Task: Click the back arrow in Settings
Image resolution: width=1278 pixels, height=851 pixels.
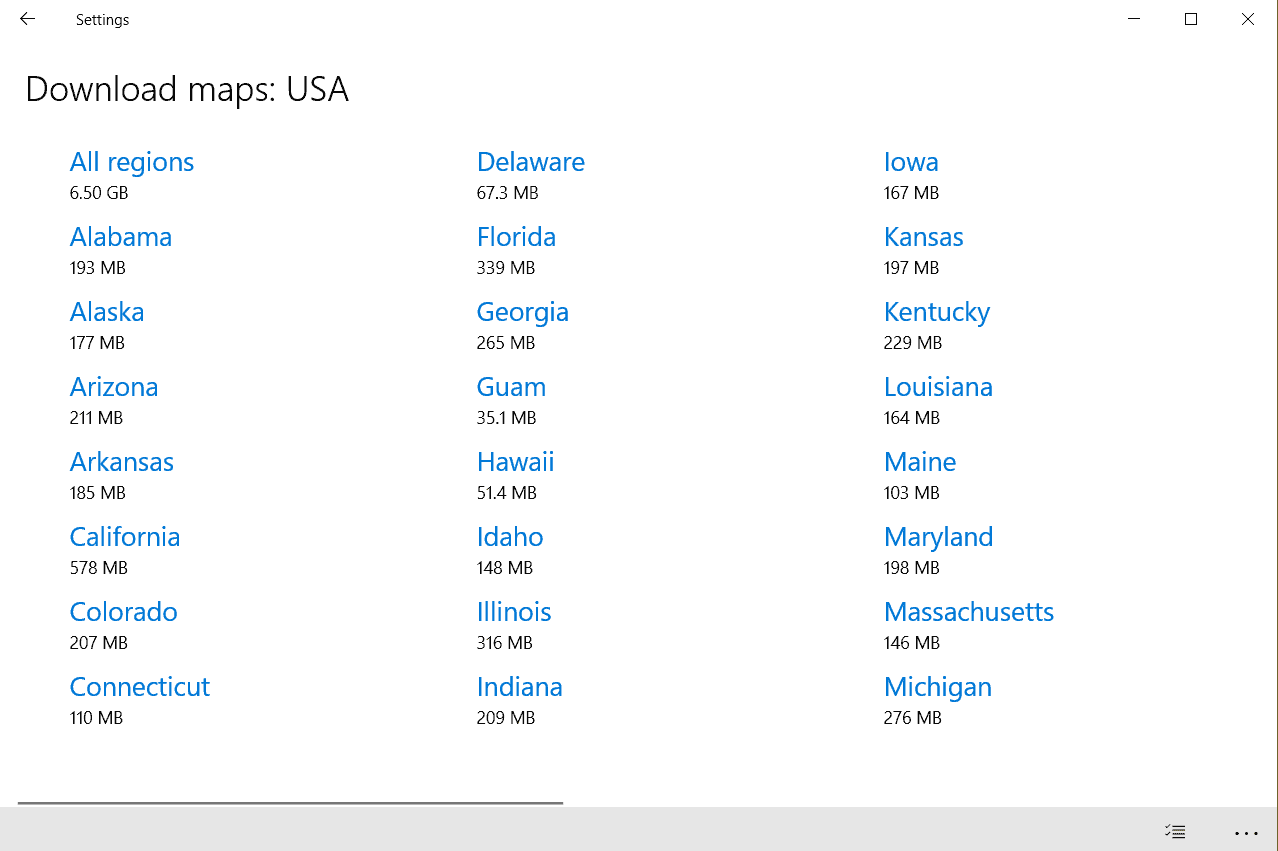Action: point(27,18)
